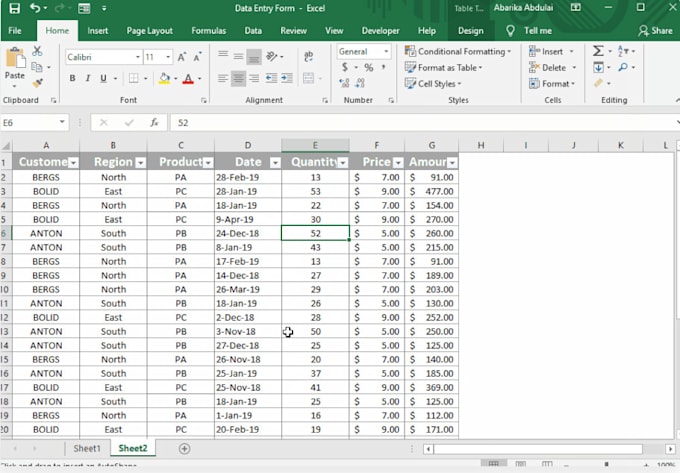Toggle Bold formatting
The height and width of the screenshot is (473, 680).
point(72,78)
